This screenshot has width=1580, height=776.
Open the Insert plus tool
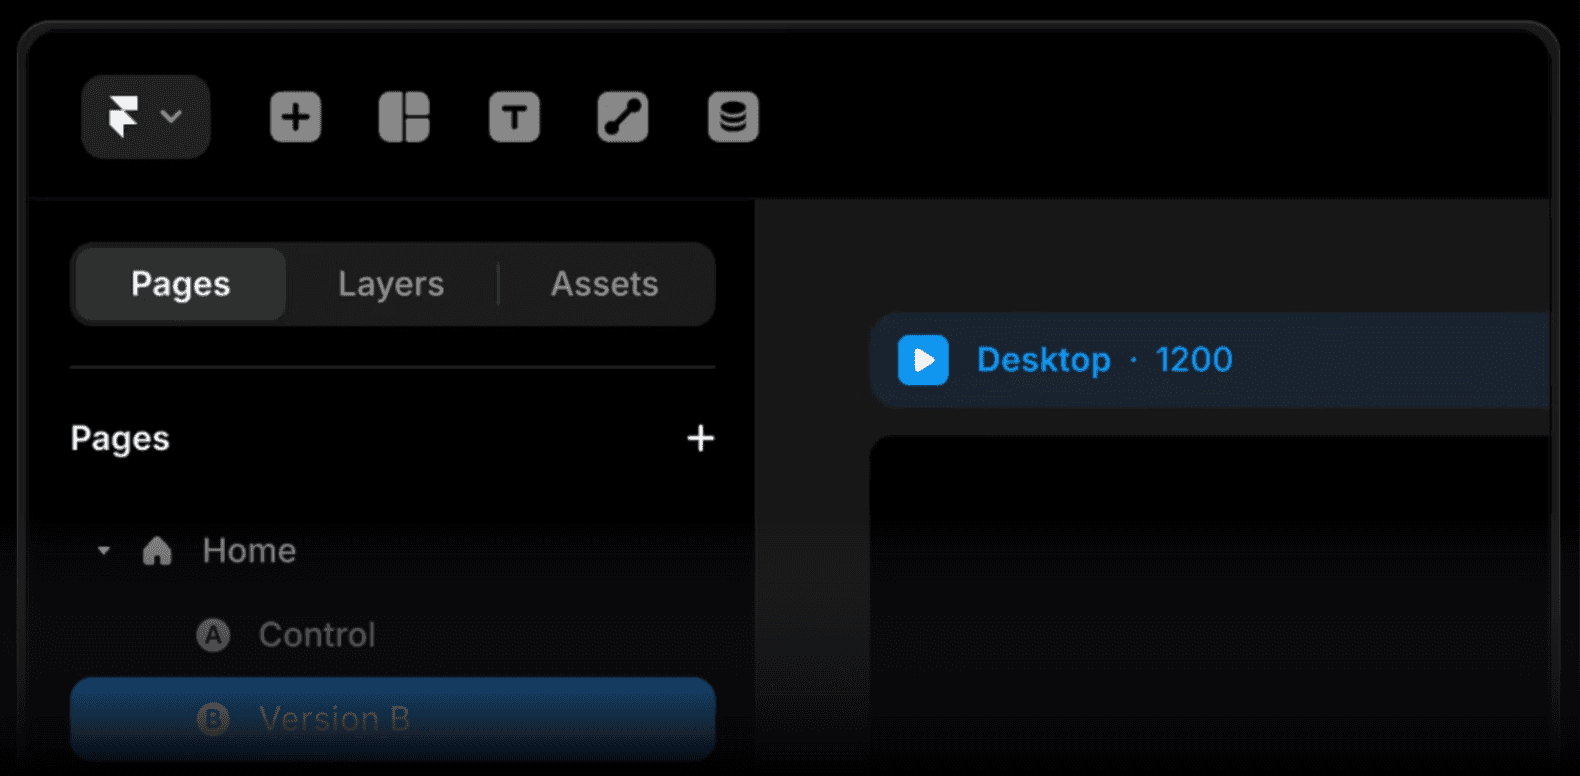pyautogui.click(x=296, y=117)
